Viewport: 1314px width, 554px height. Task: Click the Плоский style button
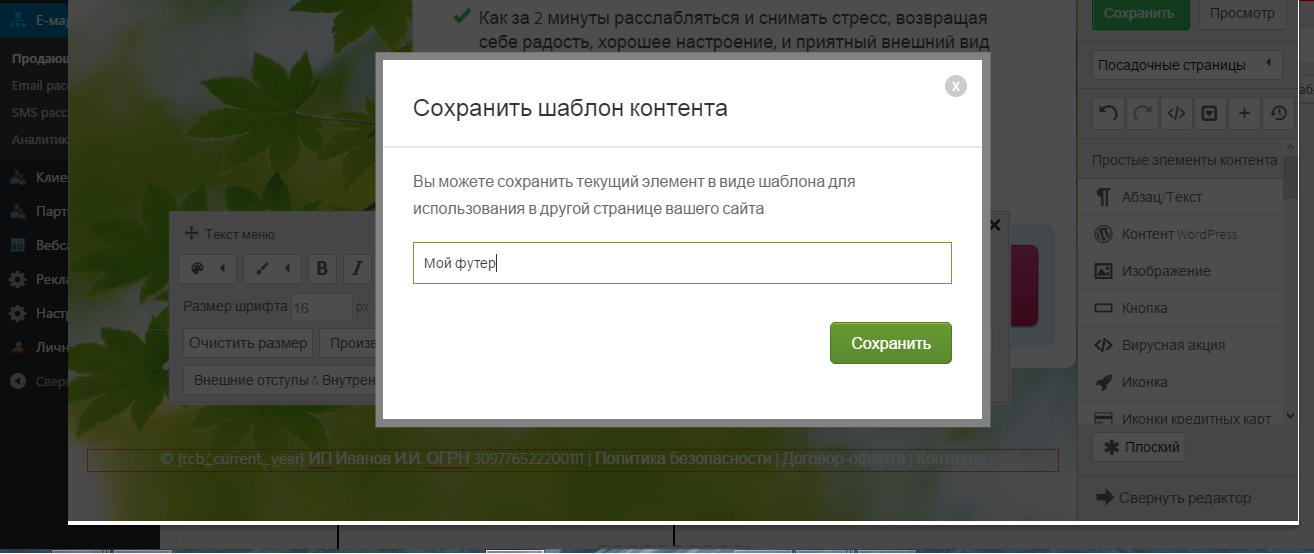pyautogui.click(x=1139, y=447)
